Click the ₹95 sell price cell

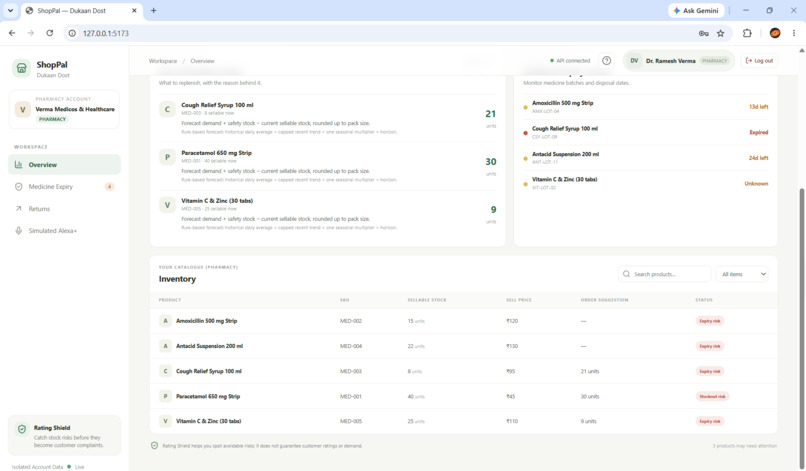(510, 371)
